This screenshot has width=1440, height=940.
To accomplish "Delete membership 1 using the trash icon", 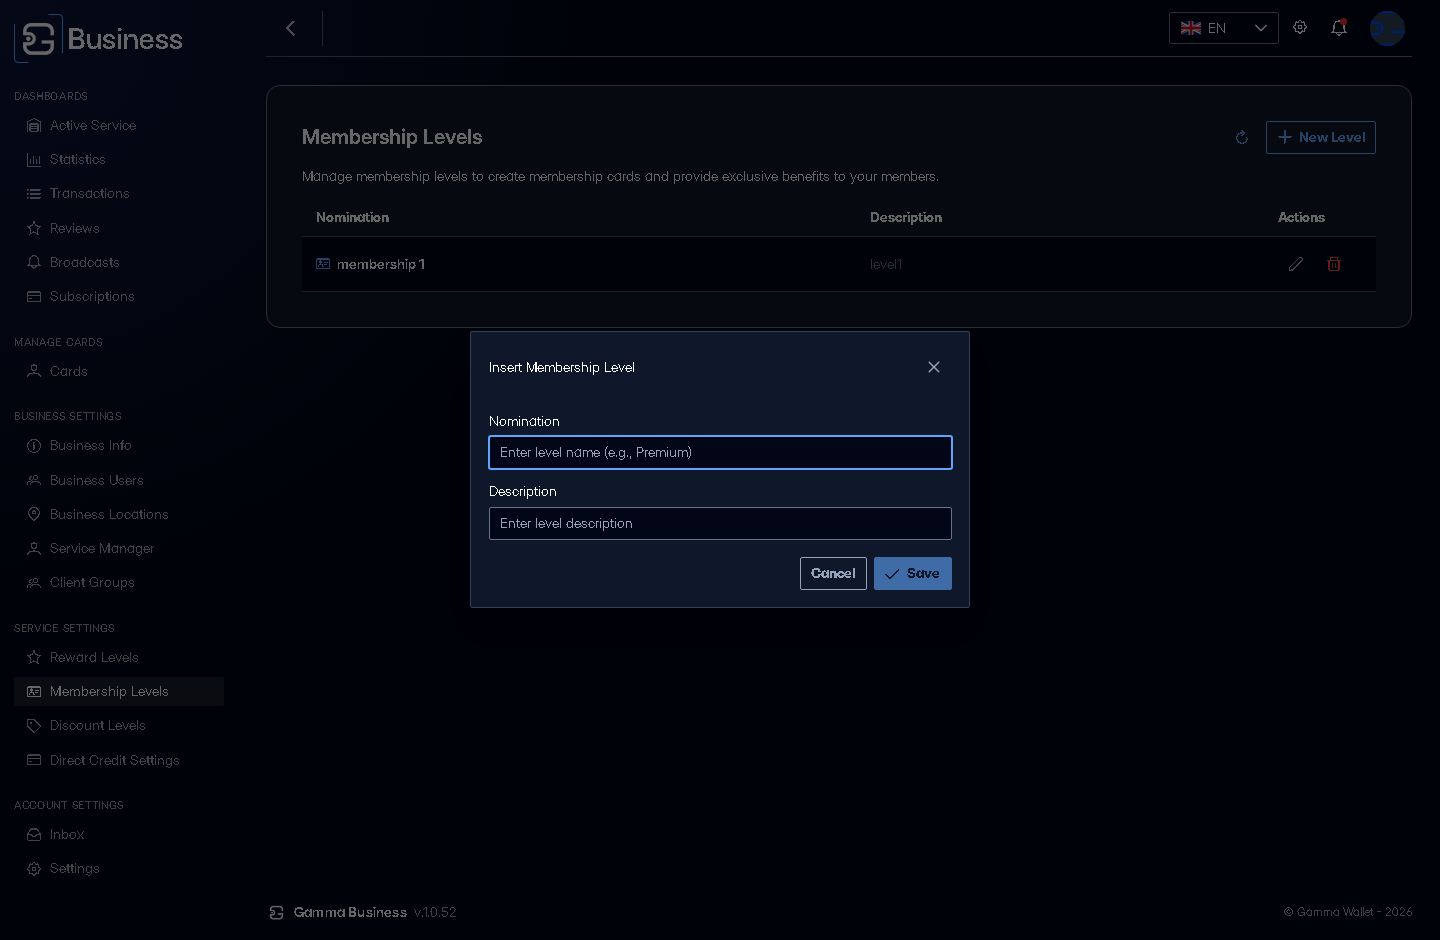I will coord(1334,264).
